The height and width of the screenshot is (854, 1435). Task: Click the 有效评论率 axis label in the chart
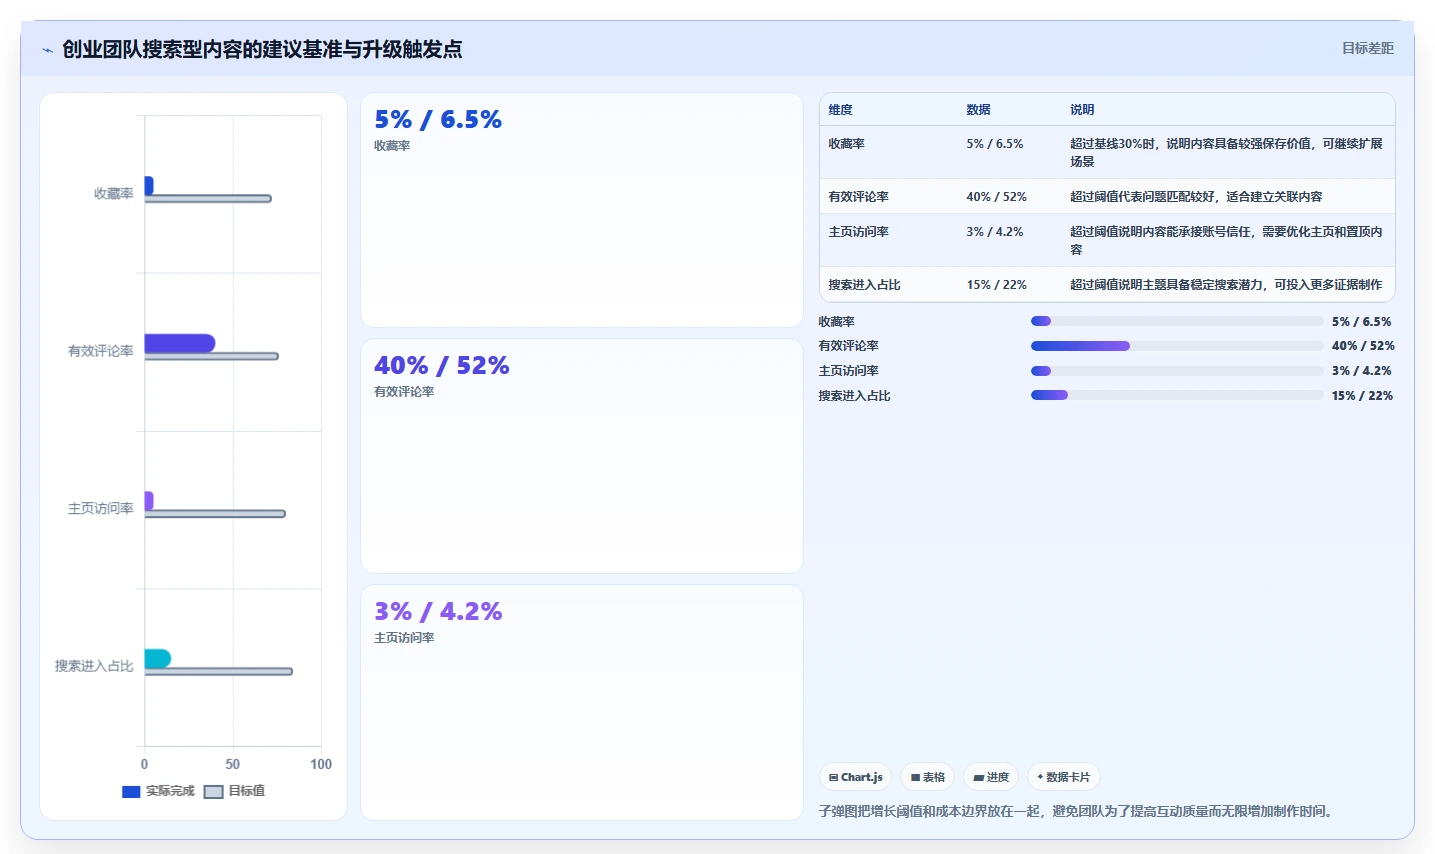(x=100, y=351)
